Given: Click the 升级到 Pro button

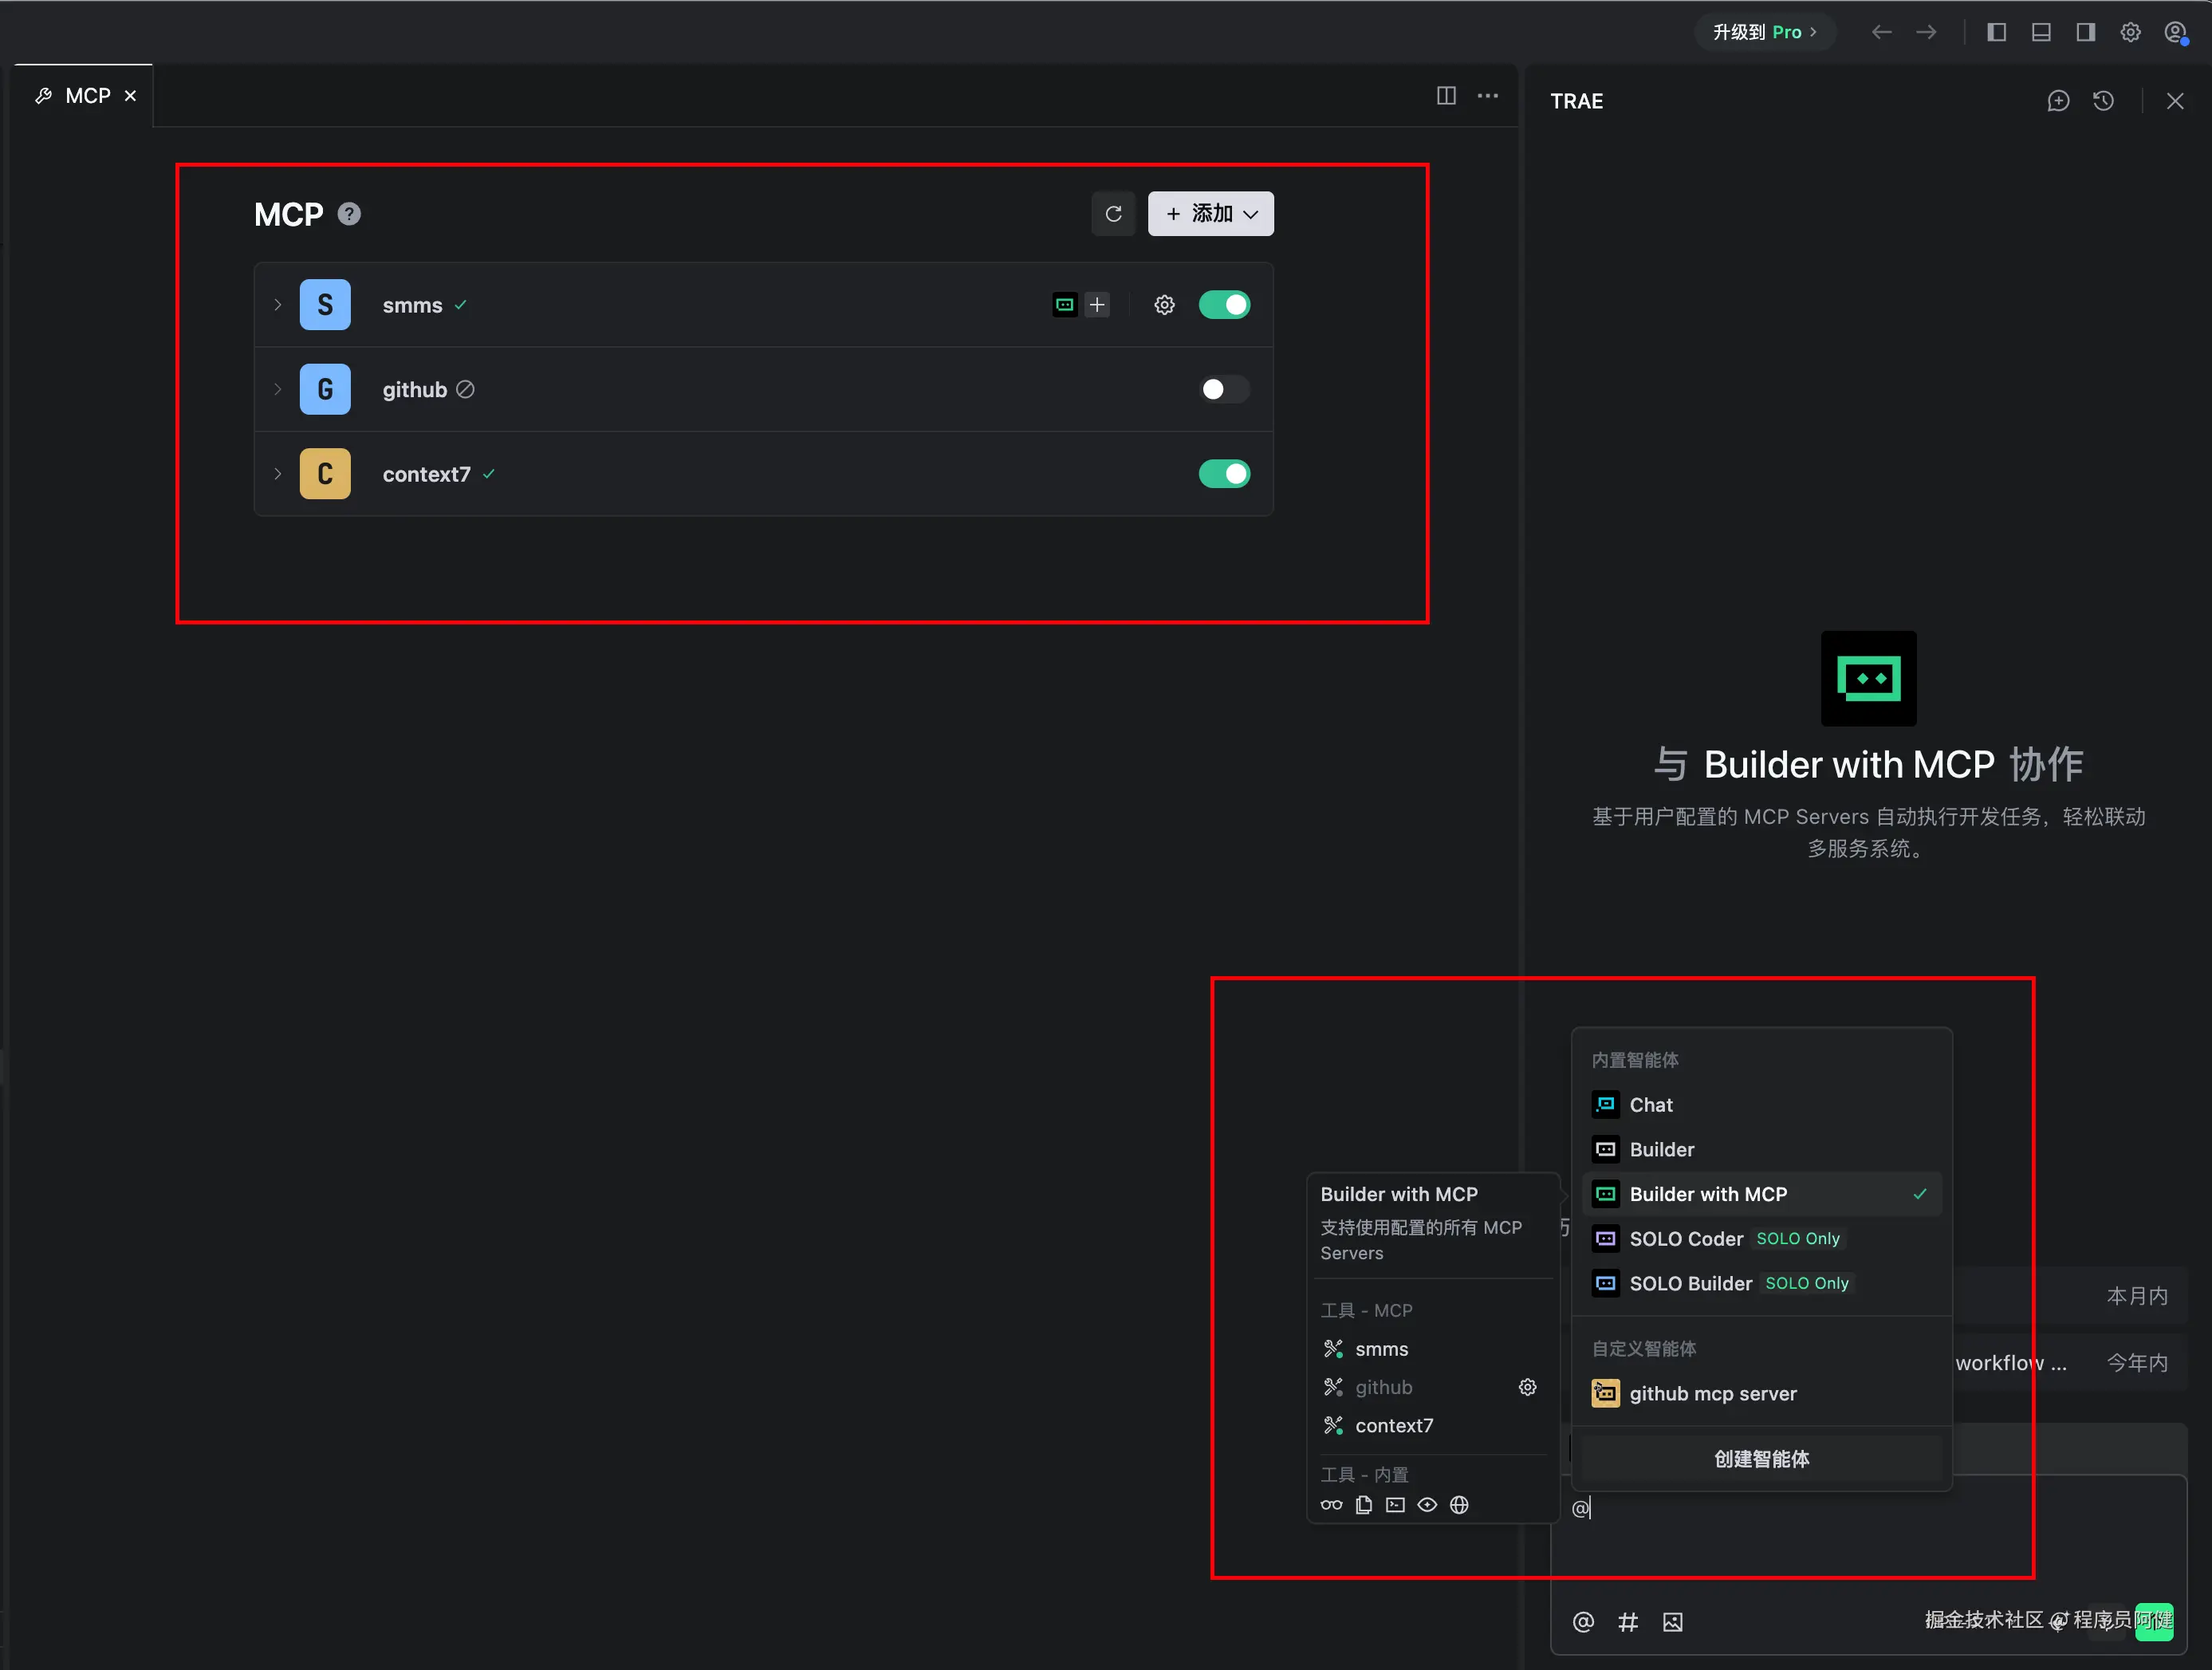Looking at the screenshot, I should click(x=1764, y=32).
